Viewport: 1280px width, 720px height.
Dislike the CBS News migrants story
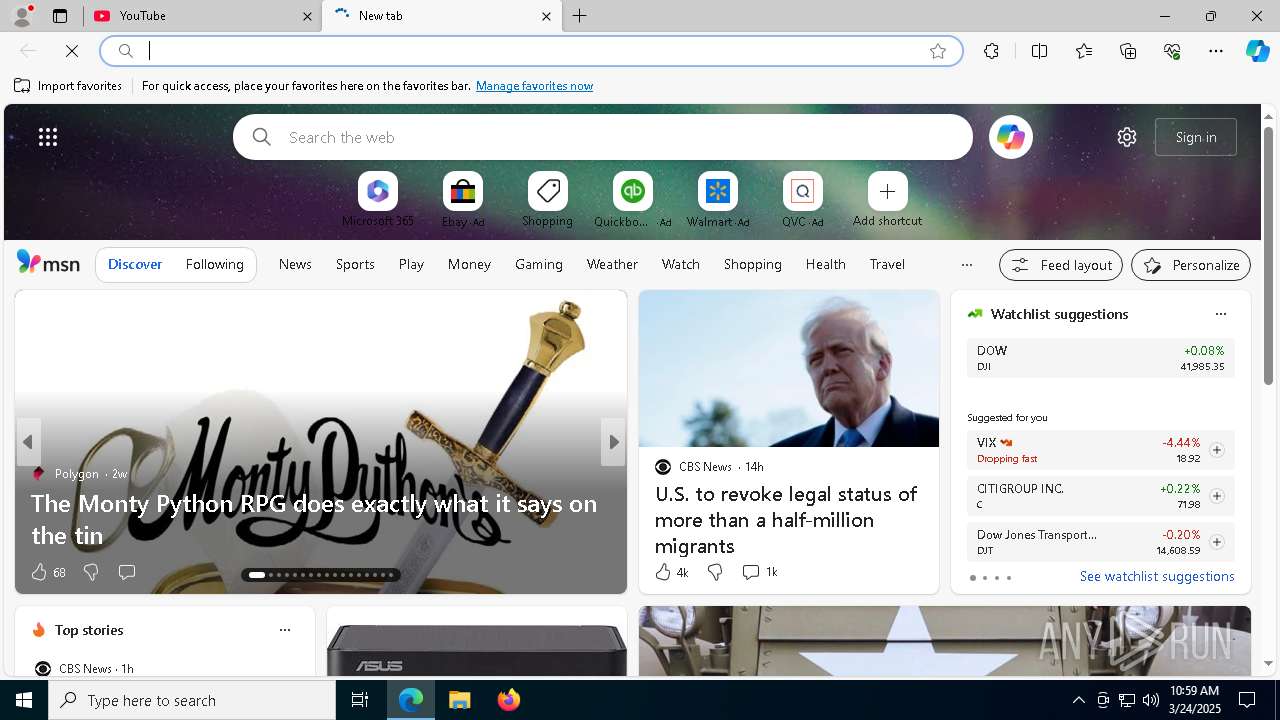[x=715, y=572]
